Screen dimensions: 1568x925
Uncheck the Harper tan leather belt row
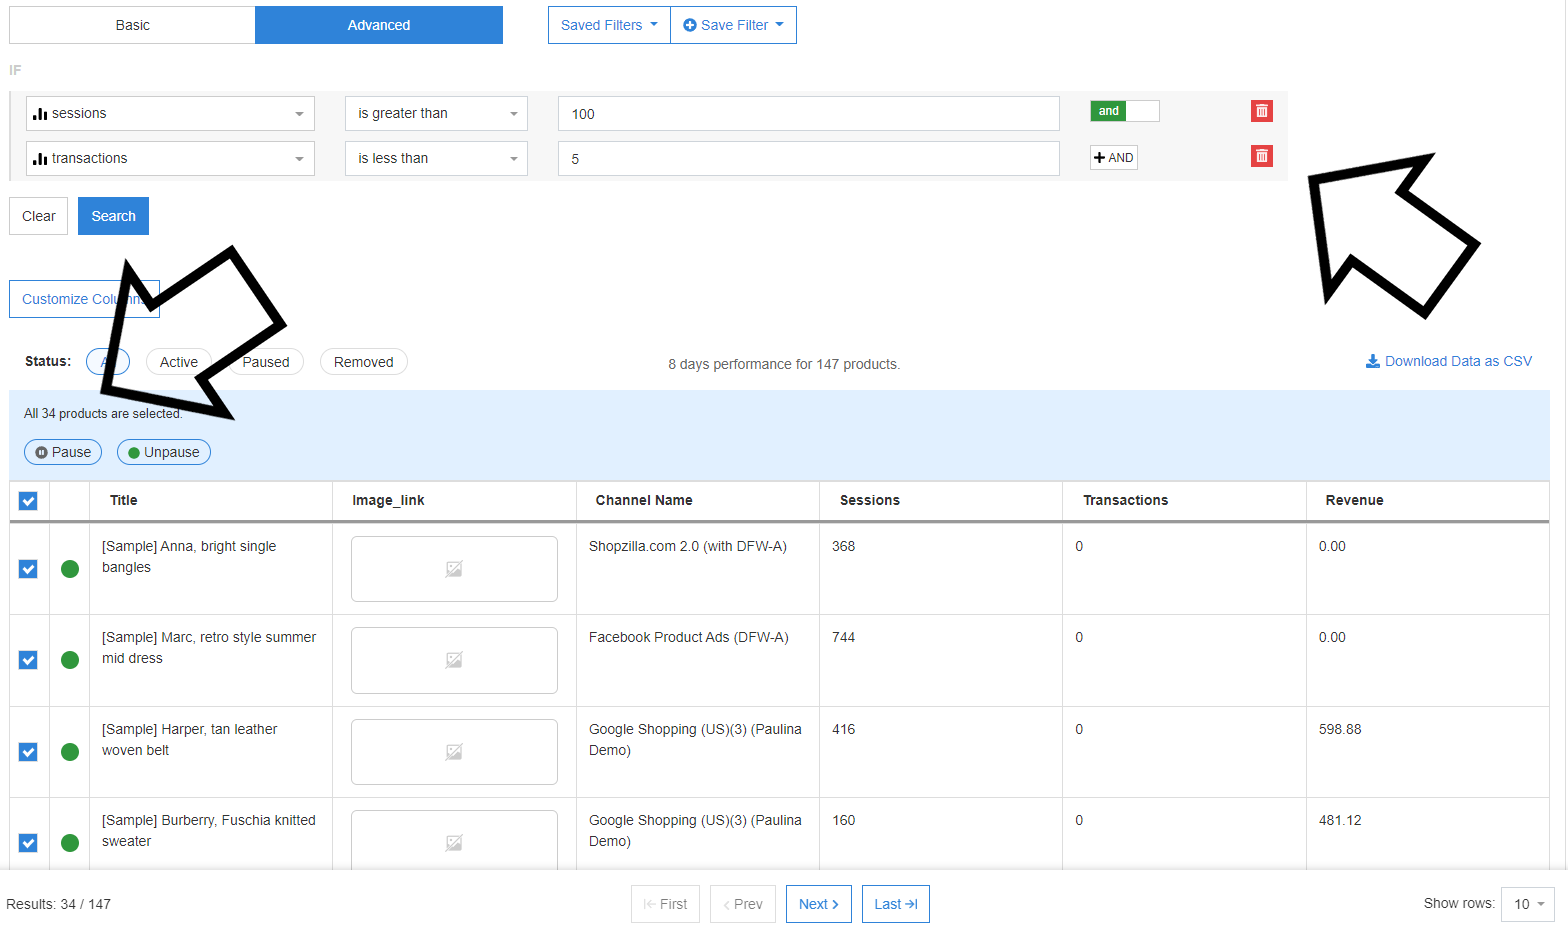pos(28,752)
